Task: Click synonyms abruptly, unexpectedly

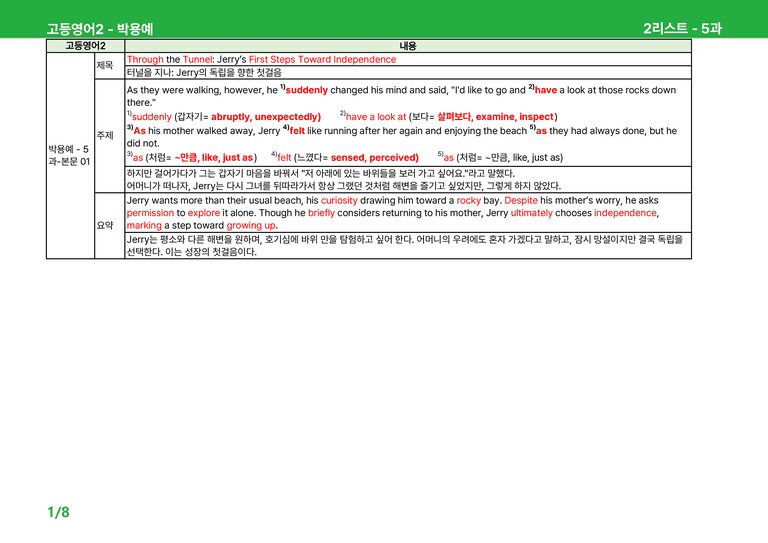Action: coord(266,117)
